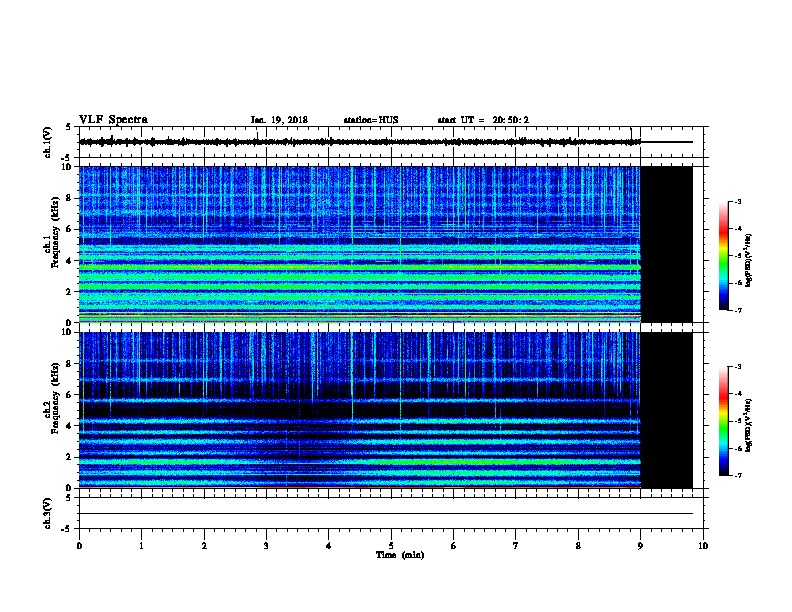Click the "ch.1(V)" waveform axis label
Viewport: 792px width, 612px height.
pos(47,142)
